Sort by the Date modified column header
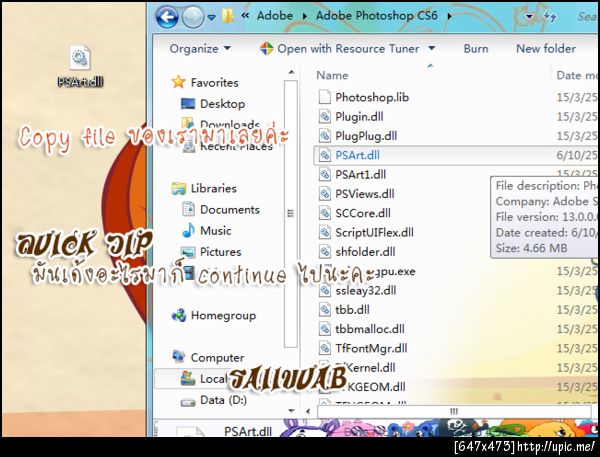 (x=577, y=75)
